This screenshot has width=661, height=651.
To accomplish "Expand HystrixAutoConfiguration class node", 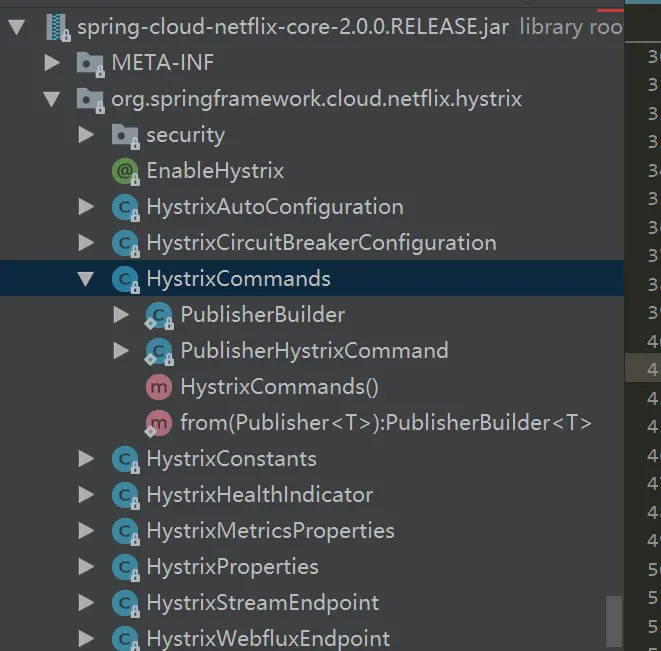I will coord(86,207).
